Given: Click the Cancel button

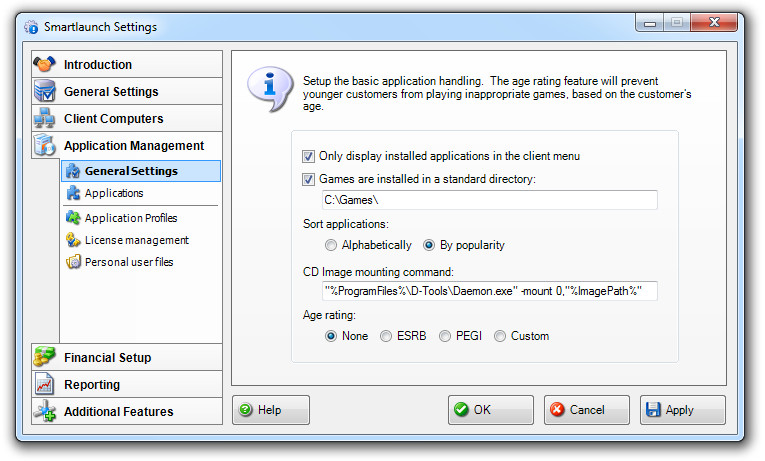Looking at the screenshot, I should coord(586,410).
